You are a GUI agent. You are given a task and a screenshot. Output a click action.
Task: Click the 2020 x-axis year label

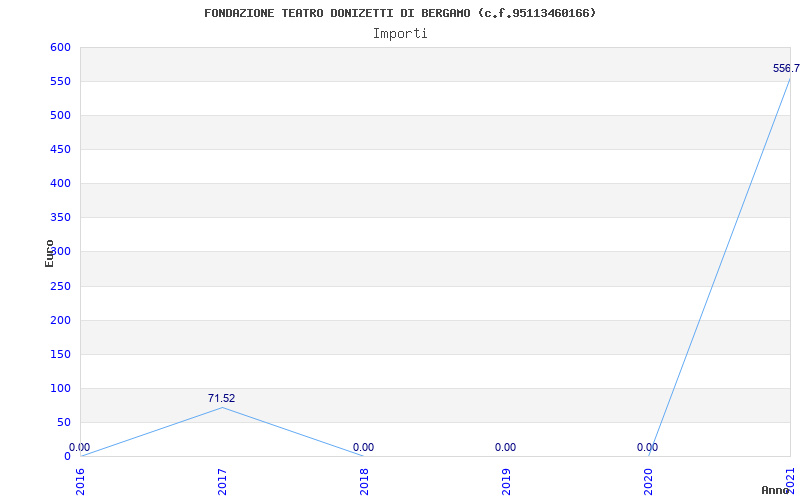(648, 482)
